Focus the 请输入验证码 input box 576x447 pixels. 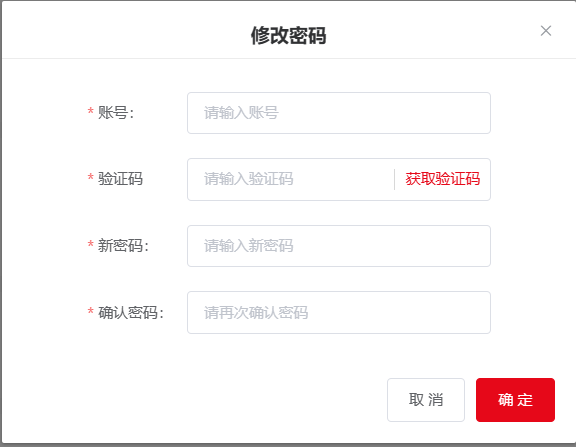[x=291, y=179]
